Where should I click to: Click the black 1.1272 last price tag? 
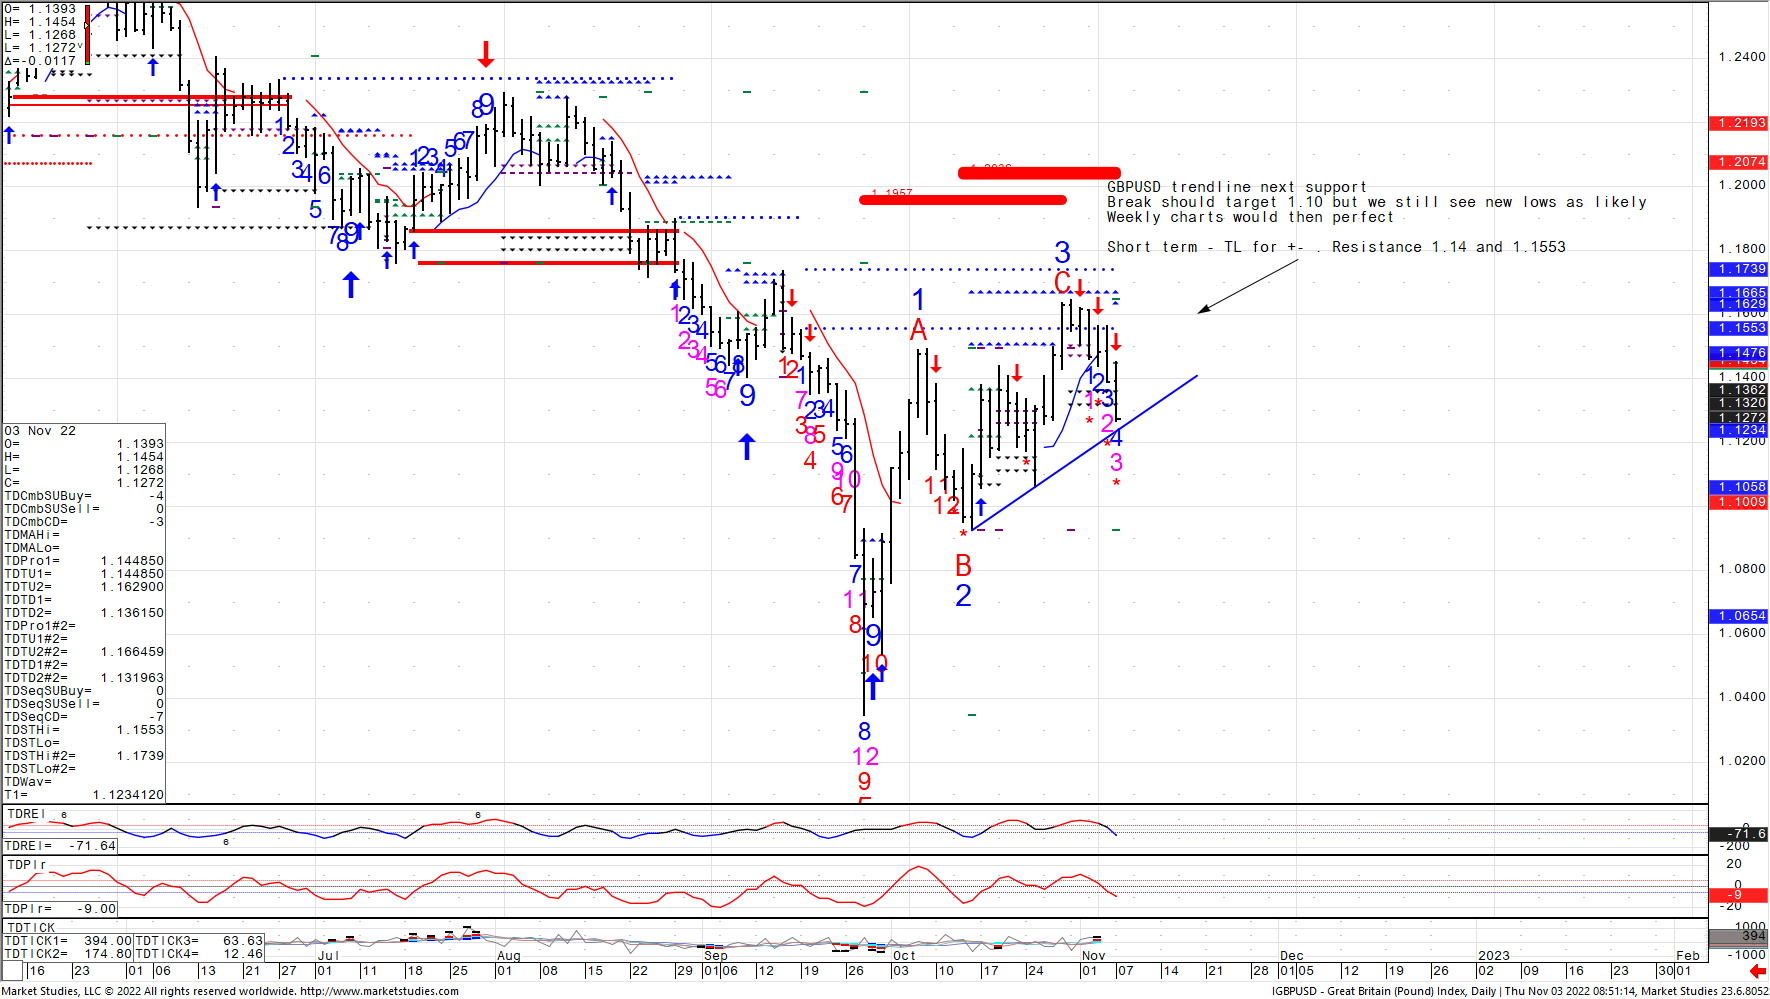click(x=1738, y=417)
